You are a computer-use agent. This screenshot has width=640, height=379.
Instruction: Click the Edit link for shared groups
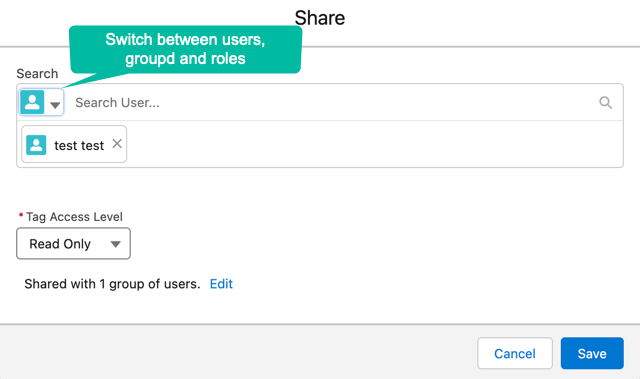(x=221, y=284)
